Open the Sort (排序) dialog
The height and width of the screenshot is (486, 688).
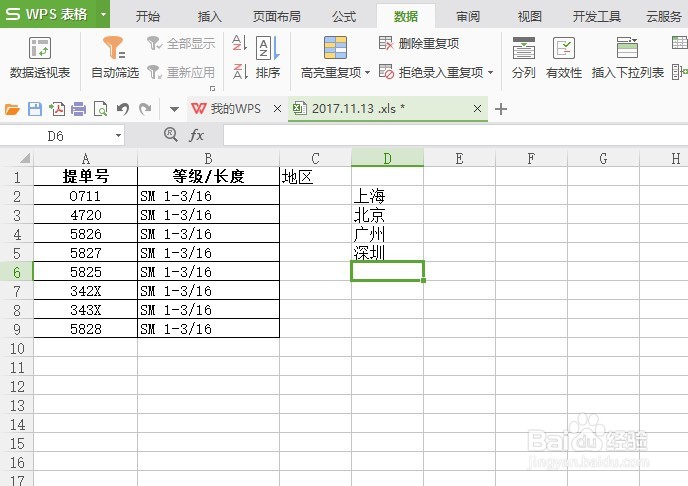268,57
